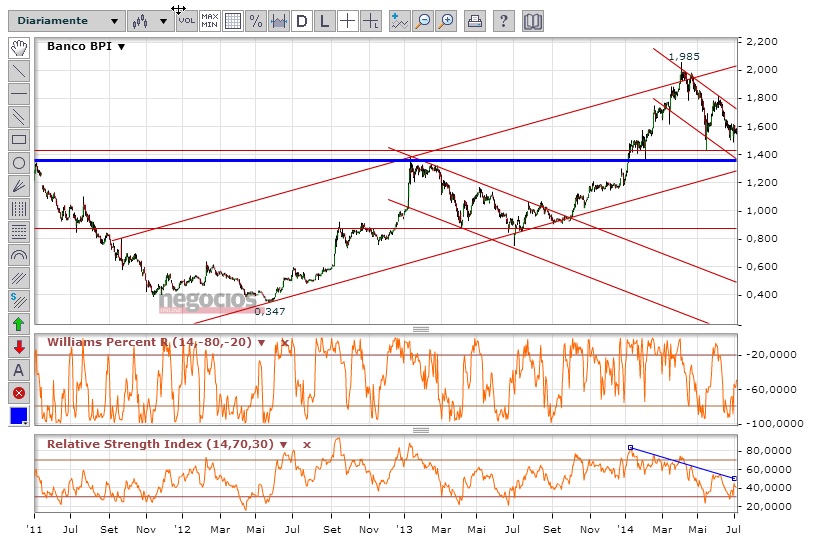
Task: Click the 1,985 high price label
Action: tap(684, 56)
